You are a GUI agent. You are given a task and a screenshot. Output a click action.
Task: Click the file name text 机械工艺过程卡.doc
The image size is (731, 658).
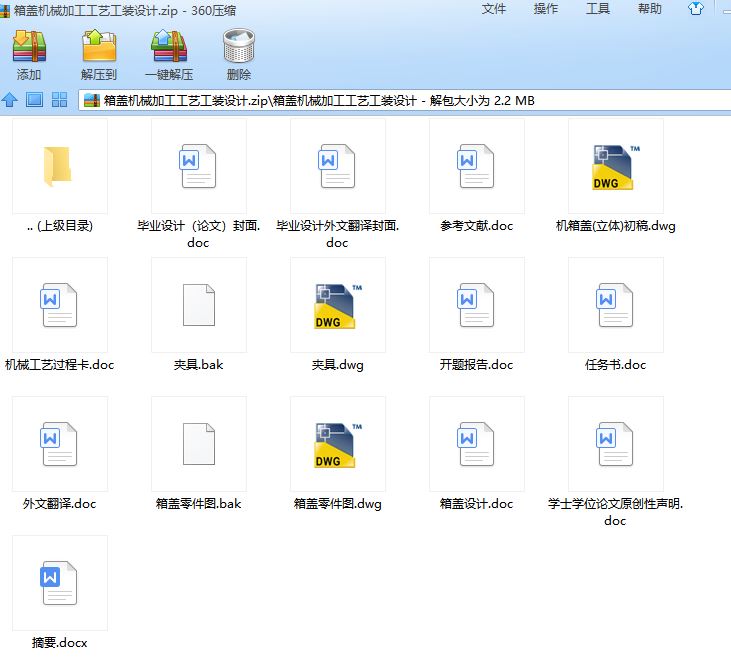click(59, 365)
